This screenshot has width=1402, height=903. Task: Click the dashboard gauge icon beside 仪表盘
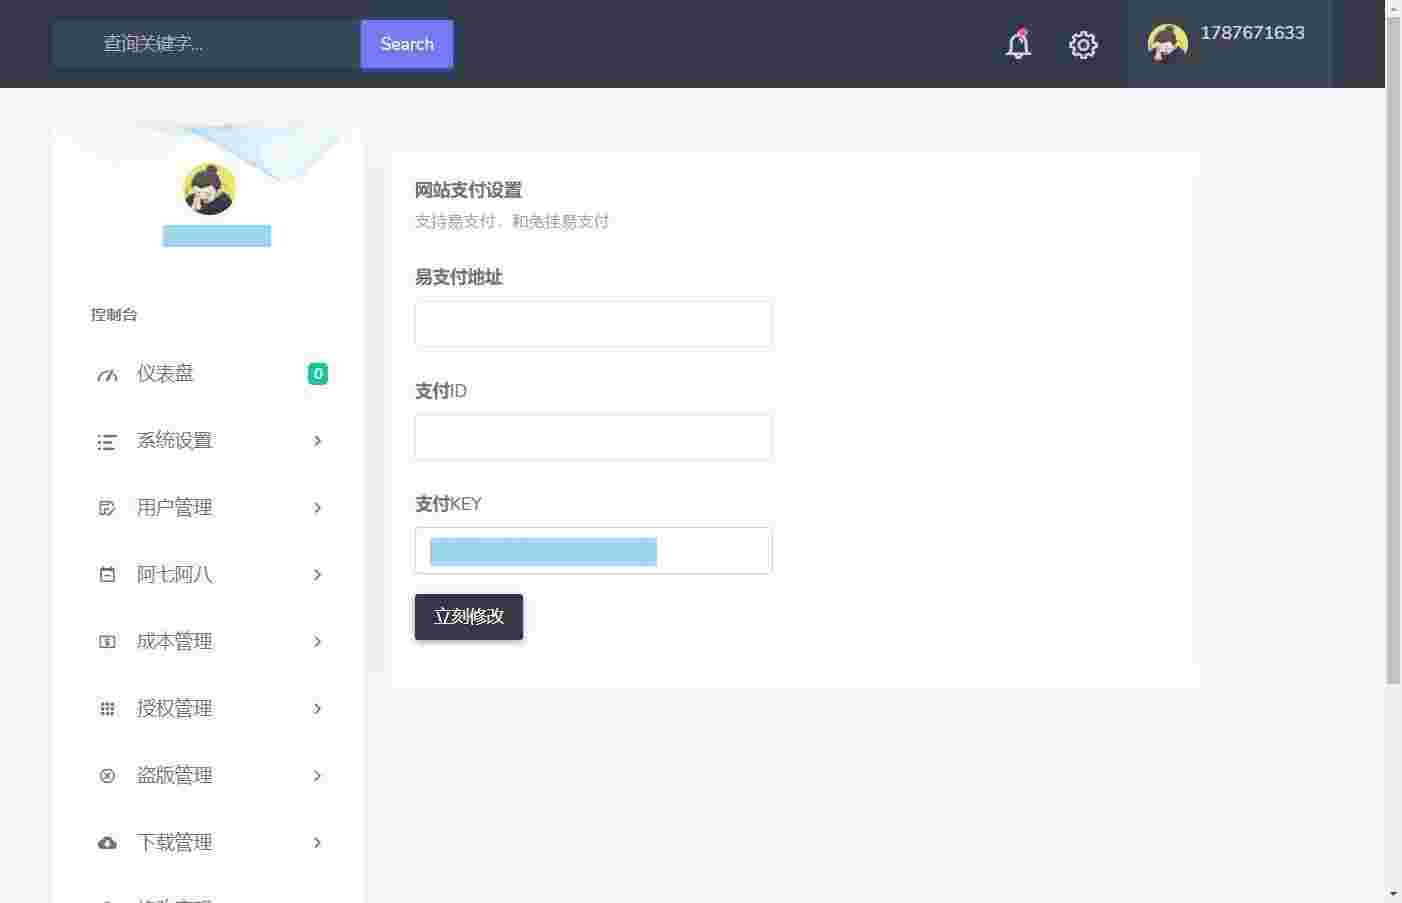click(x=107, y=375)
